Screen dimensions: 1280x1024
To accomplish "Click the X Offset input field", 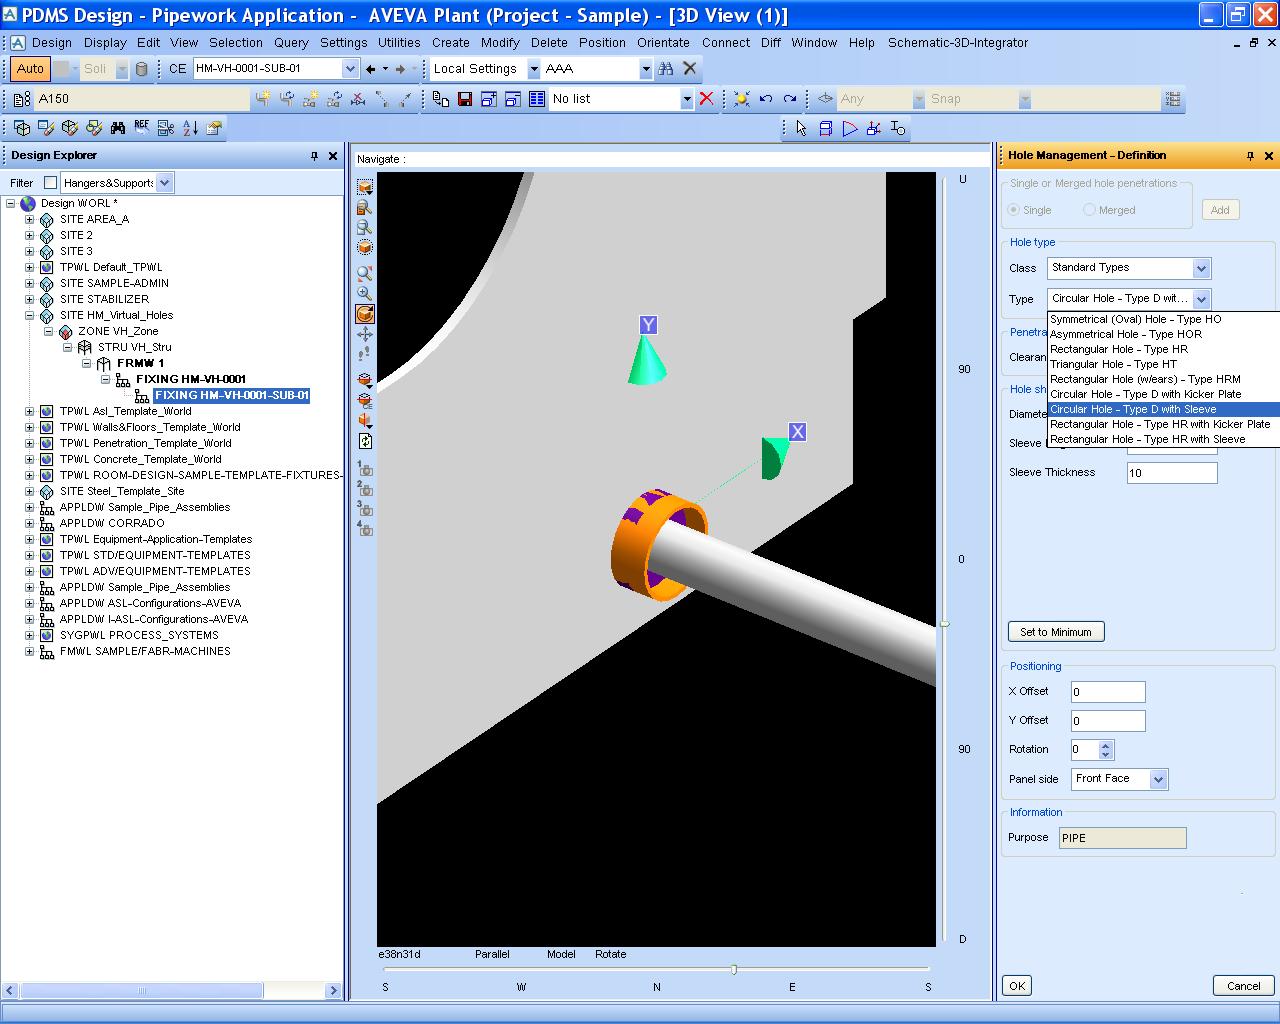I will [1107, 692].
